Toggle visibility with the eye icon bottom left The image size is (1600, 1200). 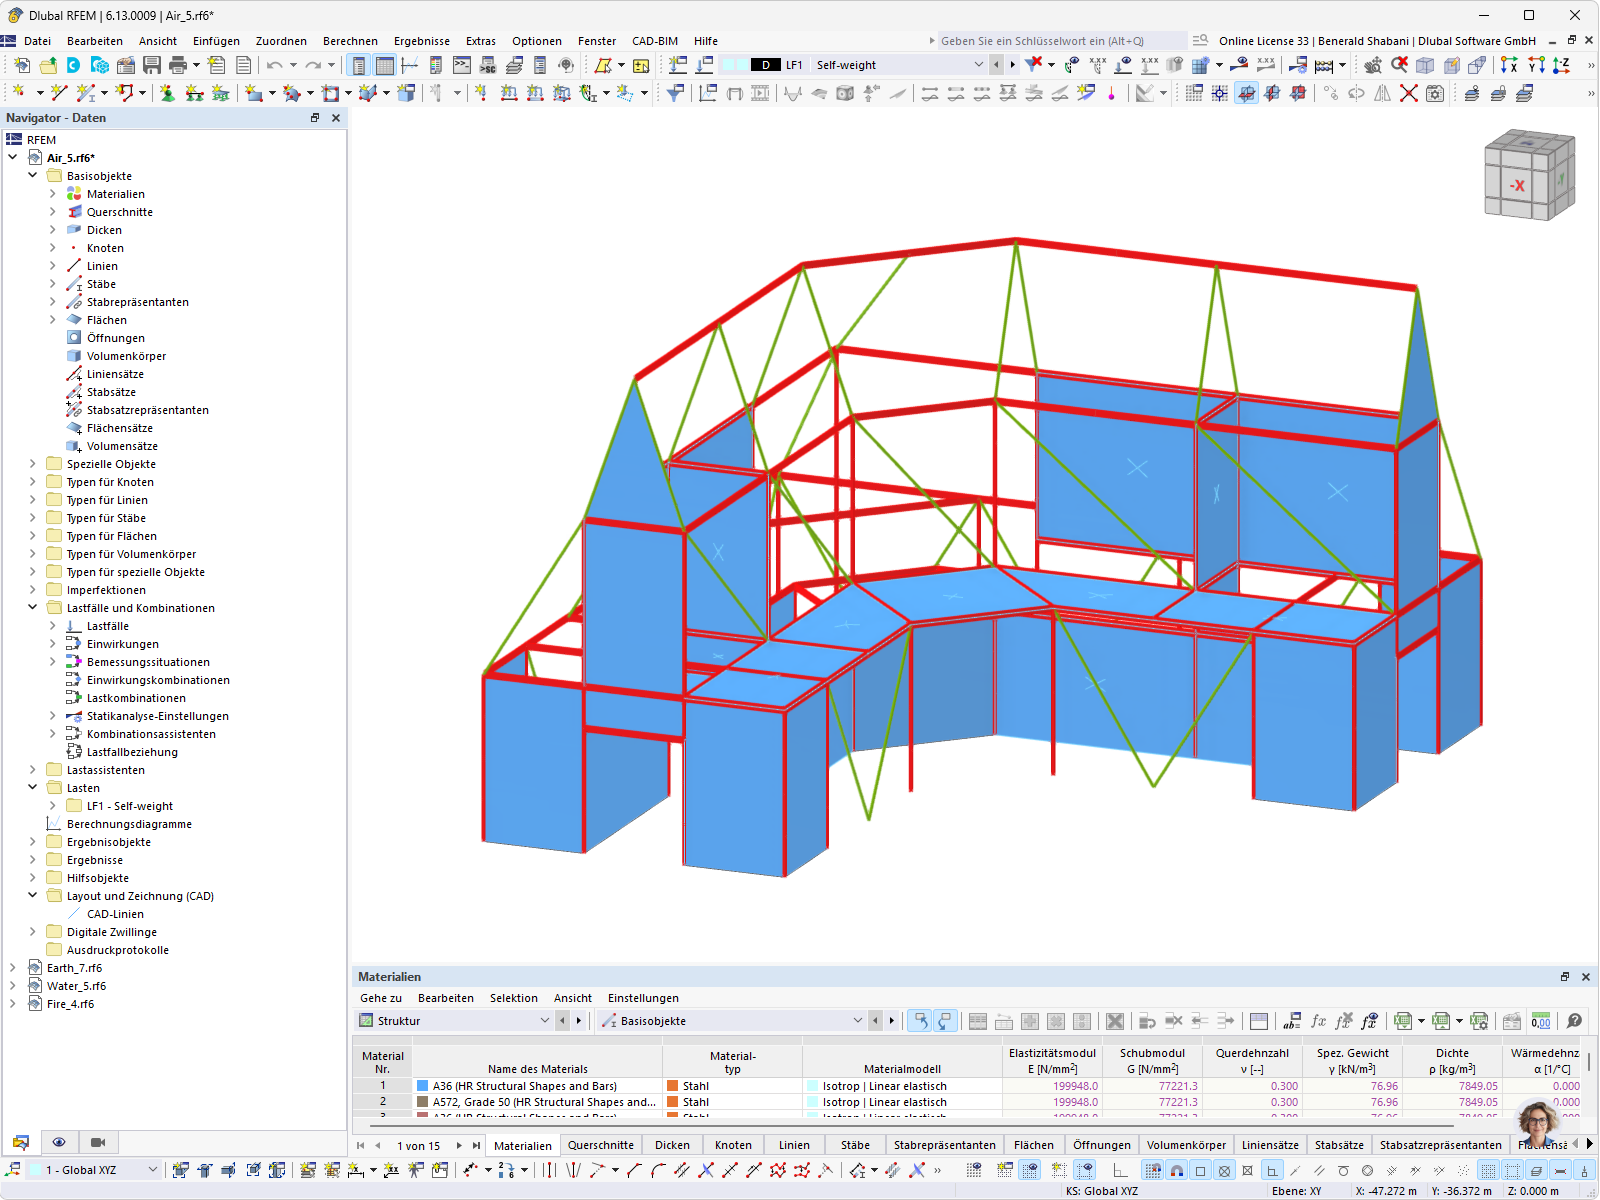59,1142
